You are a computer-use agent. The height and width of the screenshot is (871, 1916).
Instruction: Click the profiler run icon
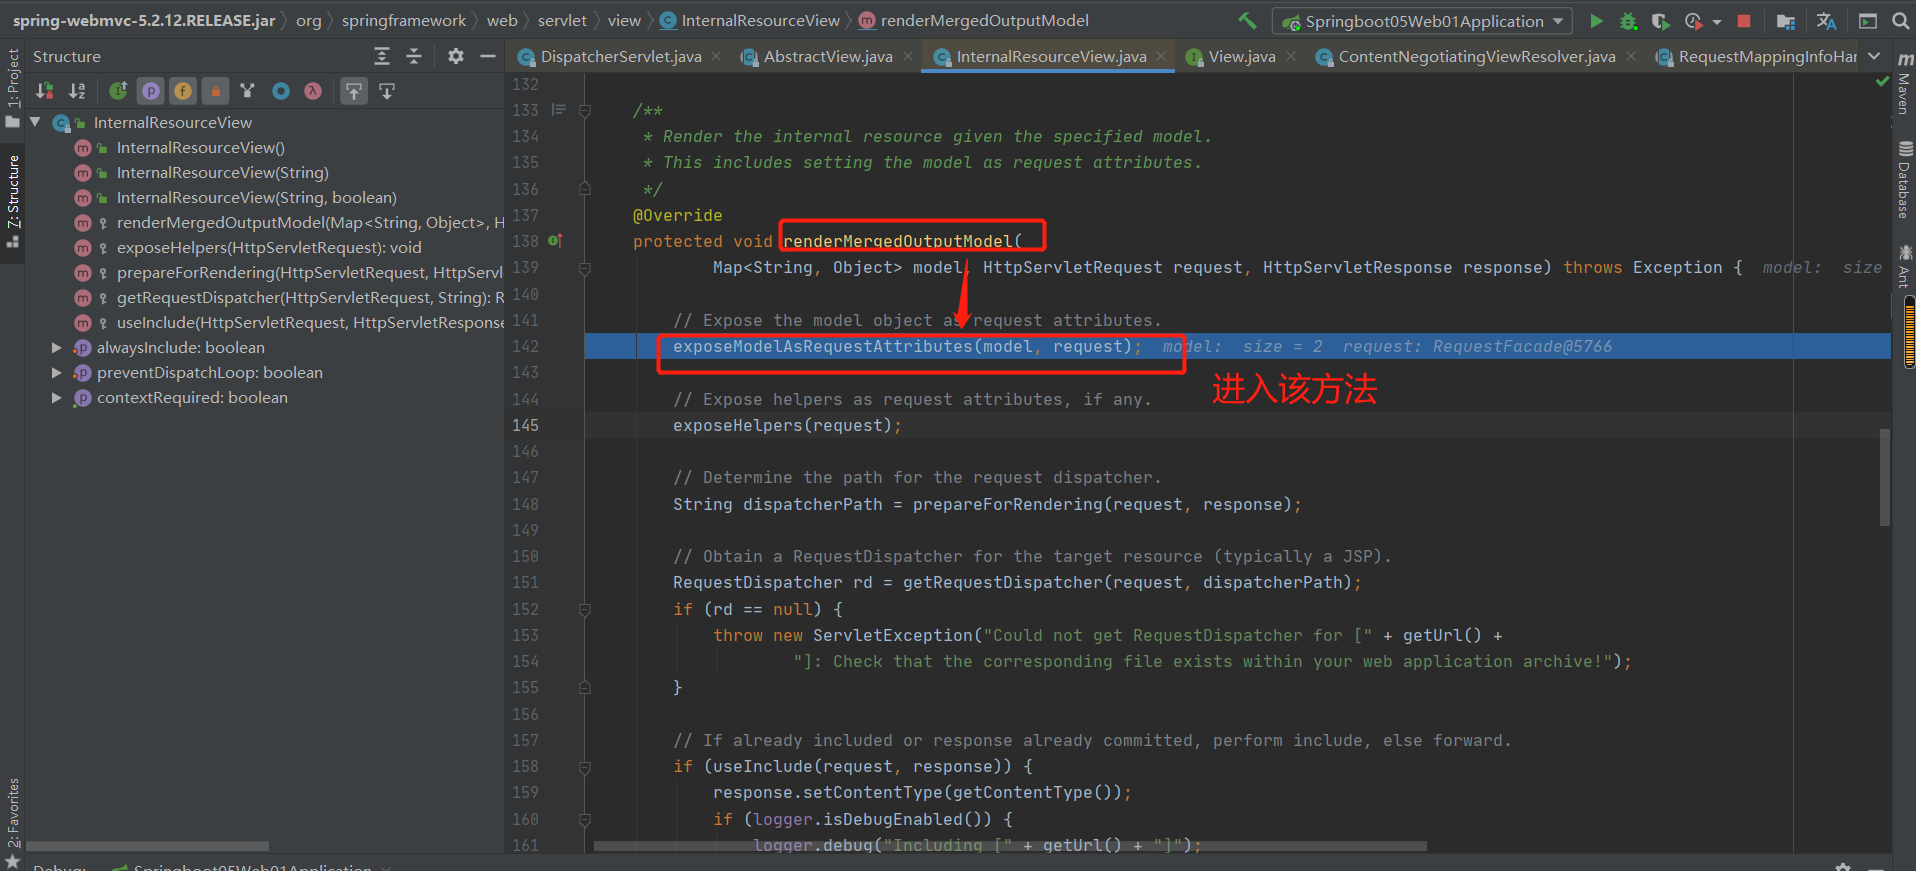click(x=1693, y=21)
